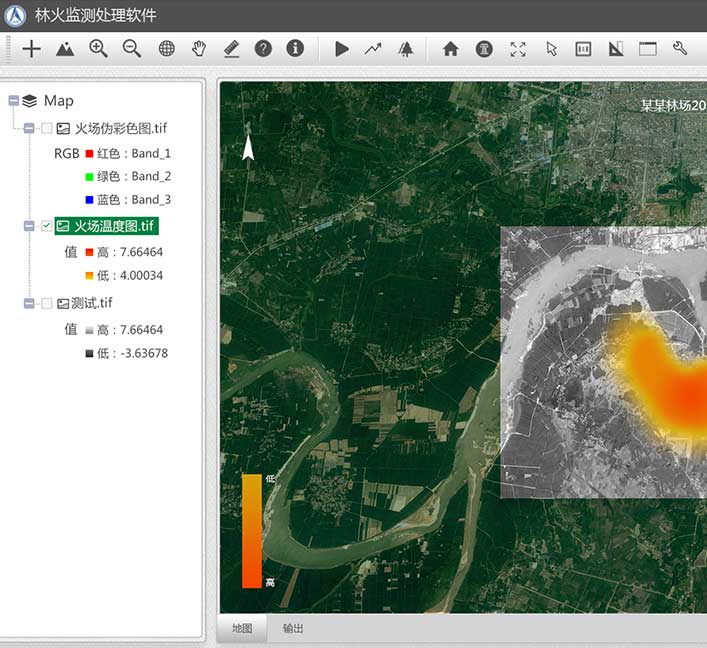This screenshot has width=707, height=648.
Task: Click the trend line arrow icon
Action: [x=373, y=49]
